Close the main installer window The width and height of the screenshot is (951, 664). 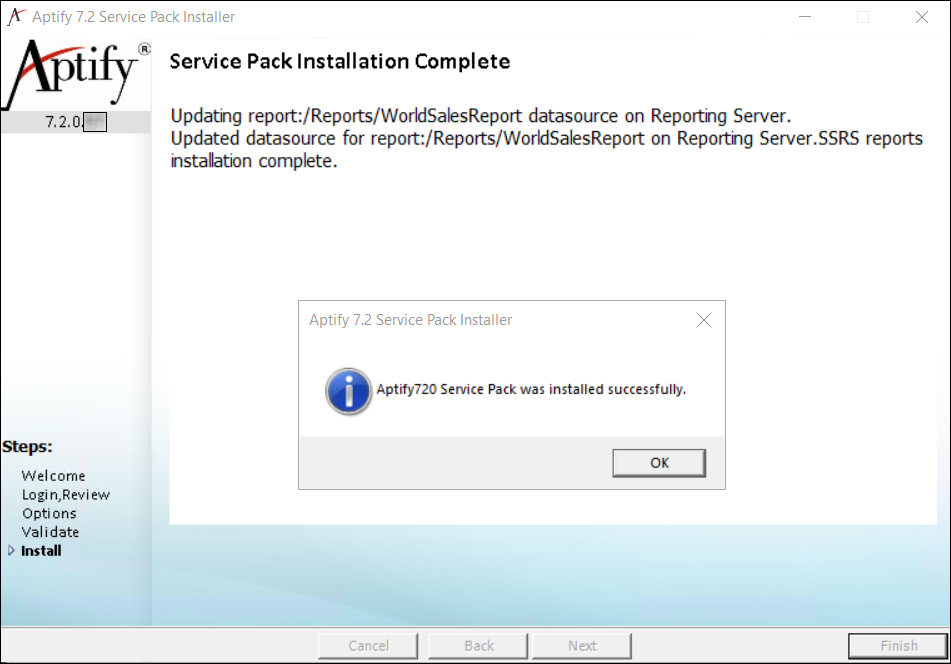pyautogui.click(x=922, y=17)
